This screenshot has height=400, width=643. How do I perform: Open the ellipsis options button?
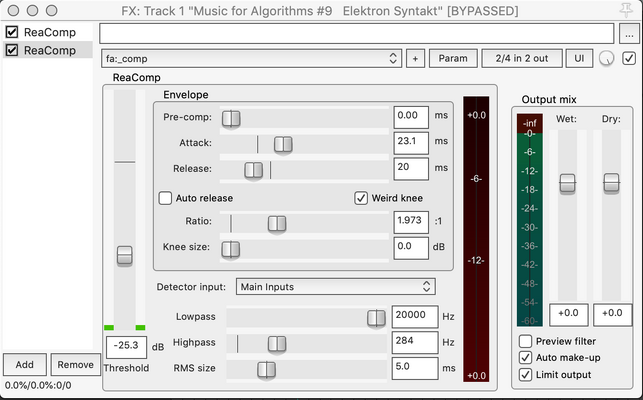(x=629, y=34)
